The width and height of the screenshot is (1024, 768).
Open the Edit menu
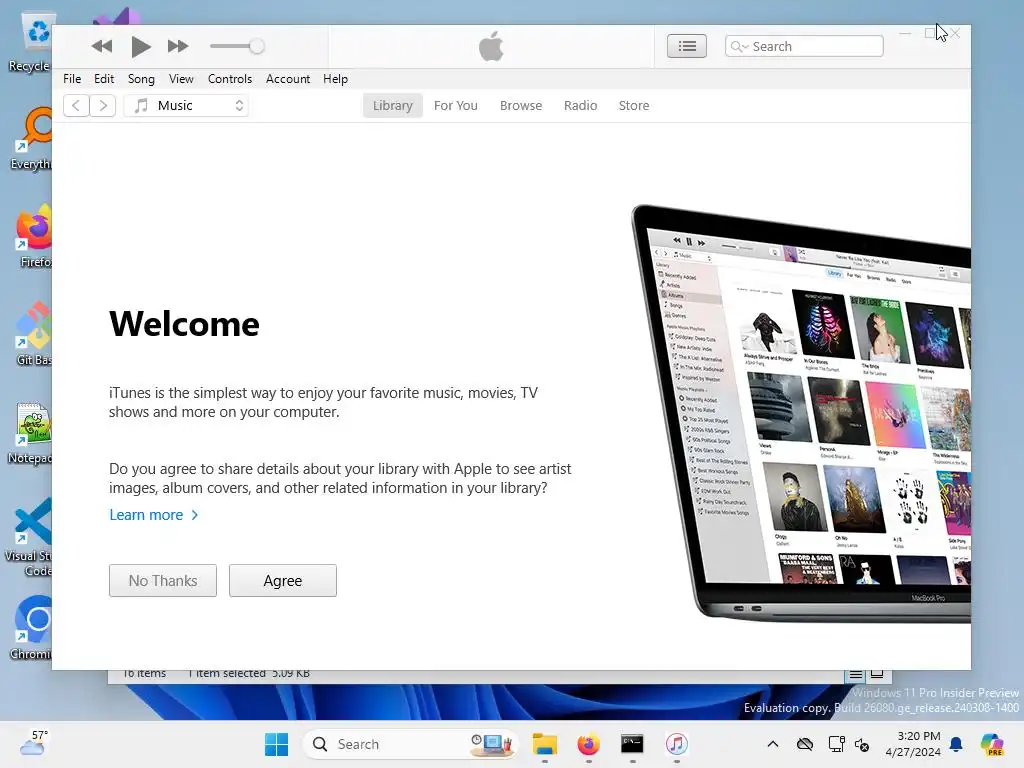pos(104,79)
